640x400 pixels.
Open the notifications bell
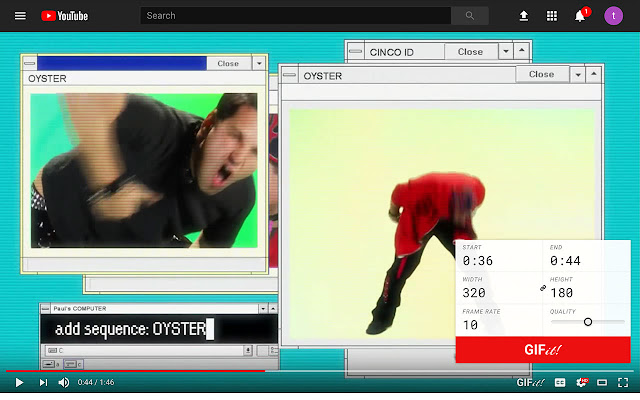coord(580,16)
